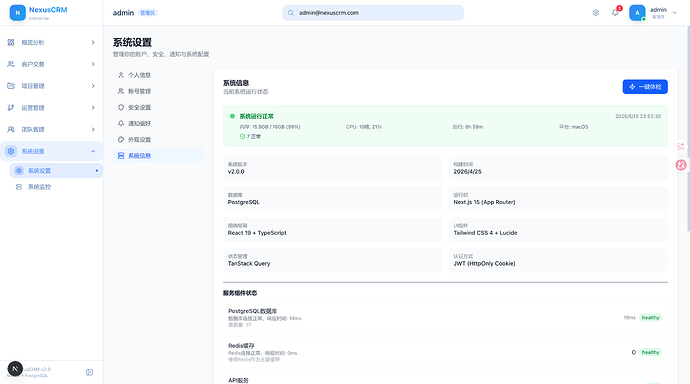
Task: Open settings via the top-bar gear icon
Action: pos(596,13)
